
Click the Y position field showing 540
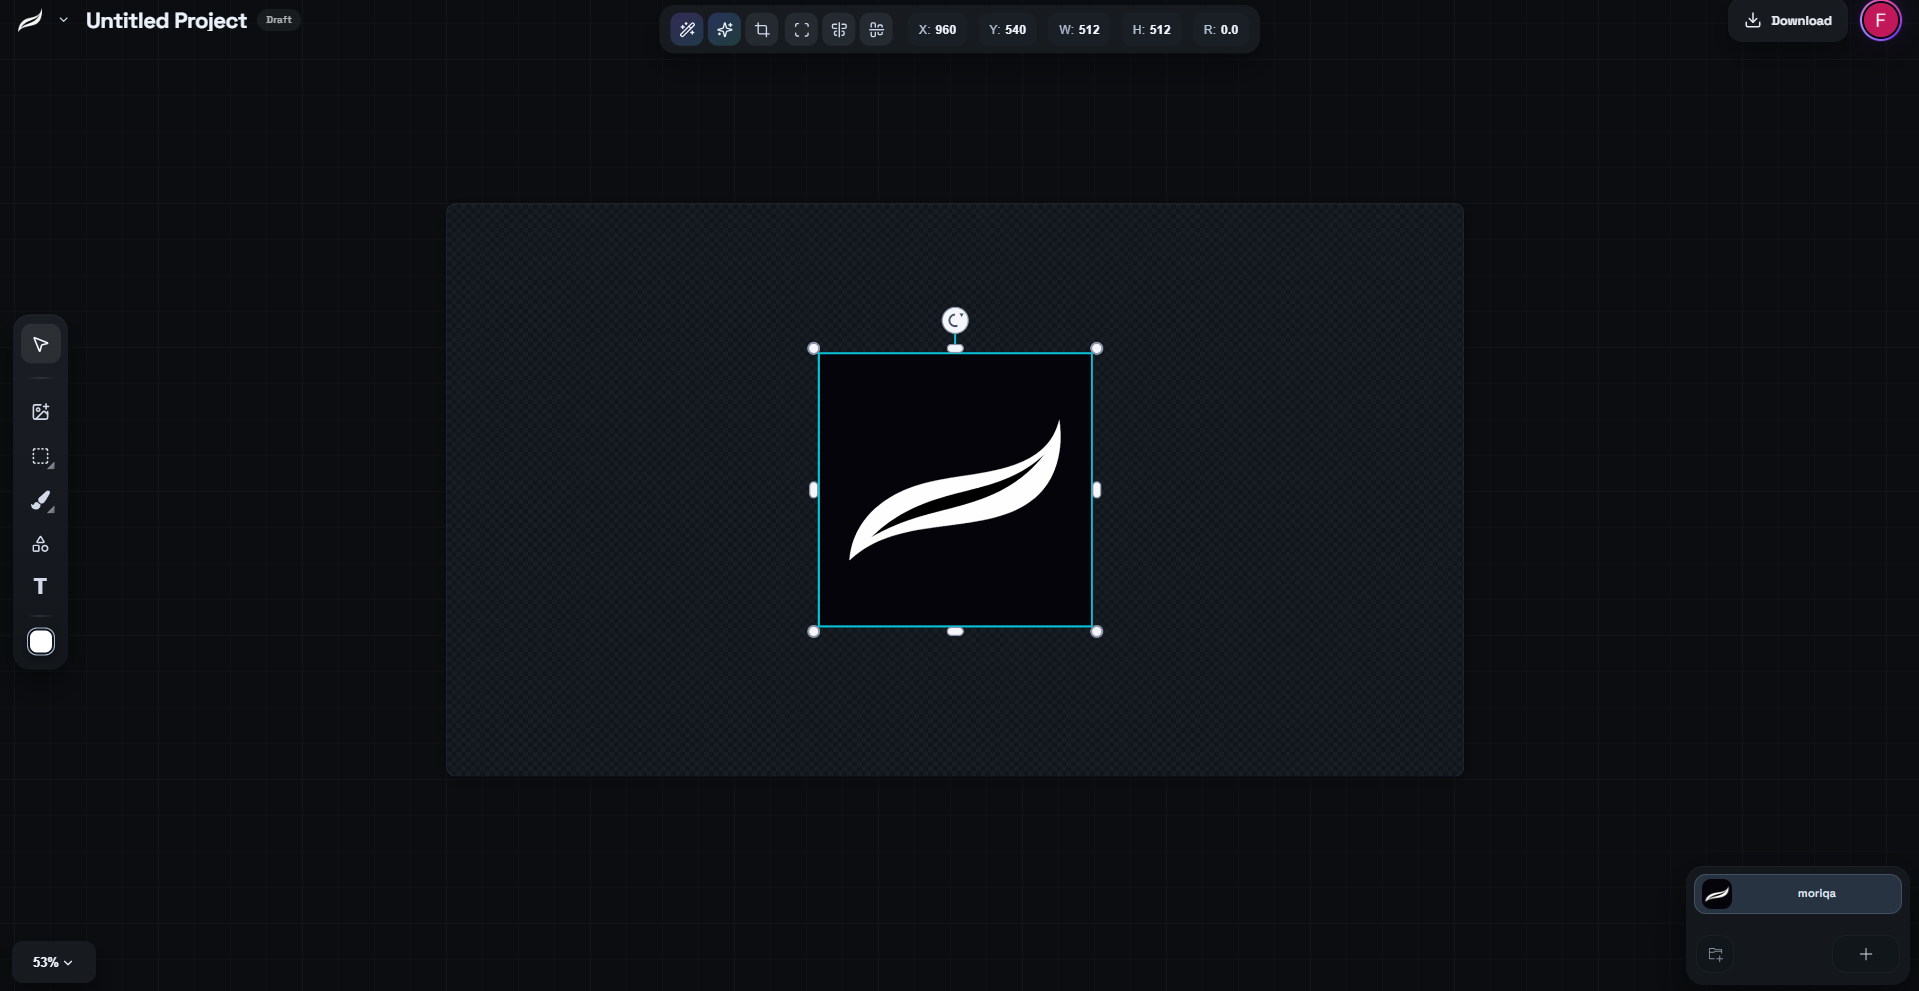tap(1007, 30)
